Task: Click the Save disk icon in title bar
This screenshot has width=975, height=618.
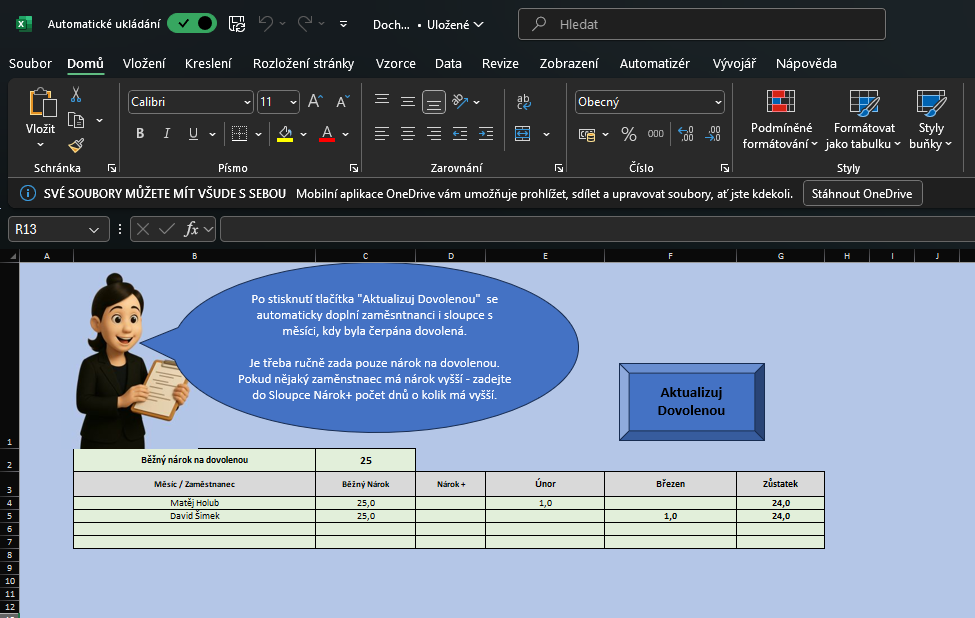Action: (237, 24)
